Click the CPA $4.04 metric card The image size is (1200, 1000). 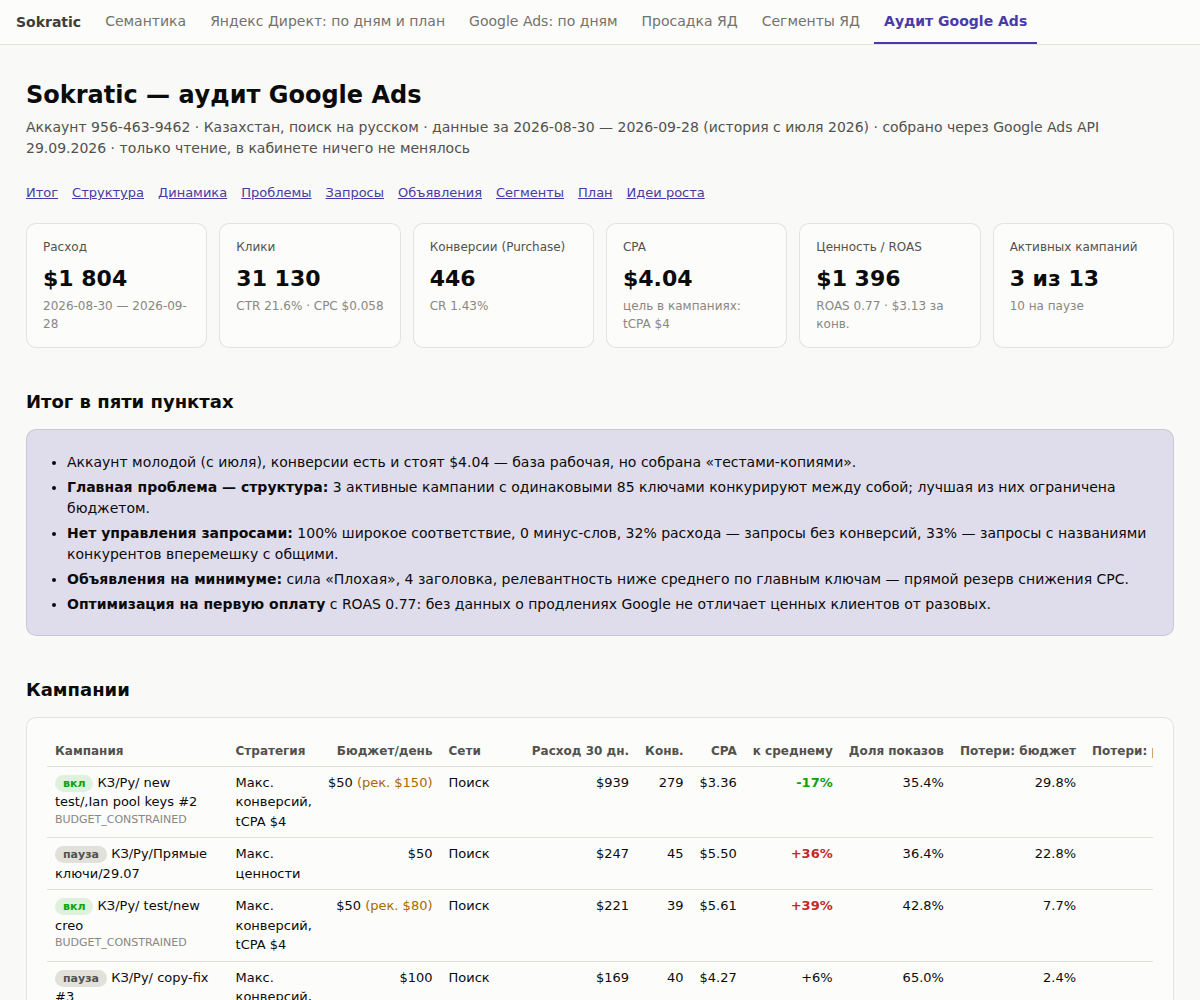[697, 286]
